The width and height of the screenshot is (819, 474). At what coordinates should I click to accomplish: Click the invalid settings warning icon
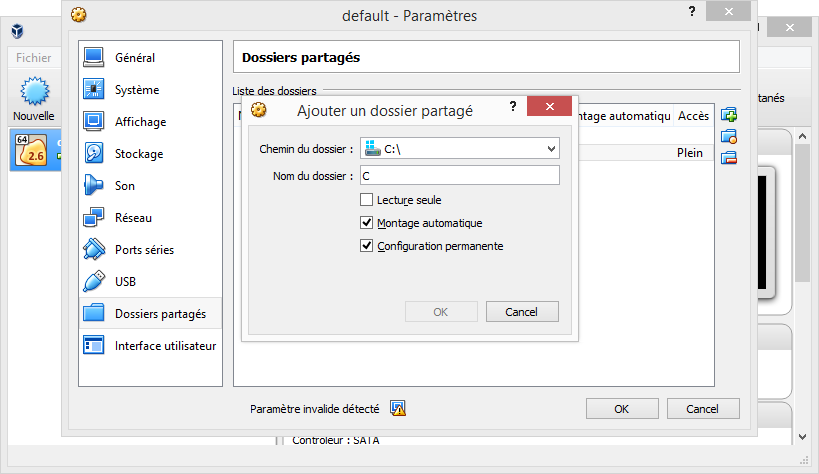[x=398, y=408]
